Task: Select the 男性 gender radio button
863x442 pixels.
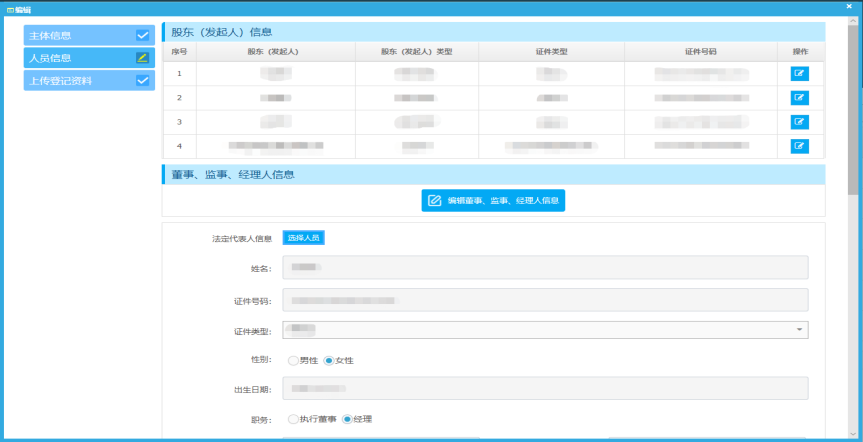Action: [x=293, y=360]
